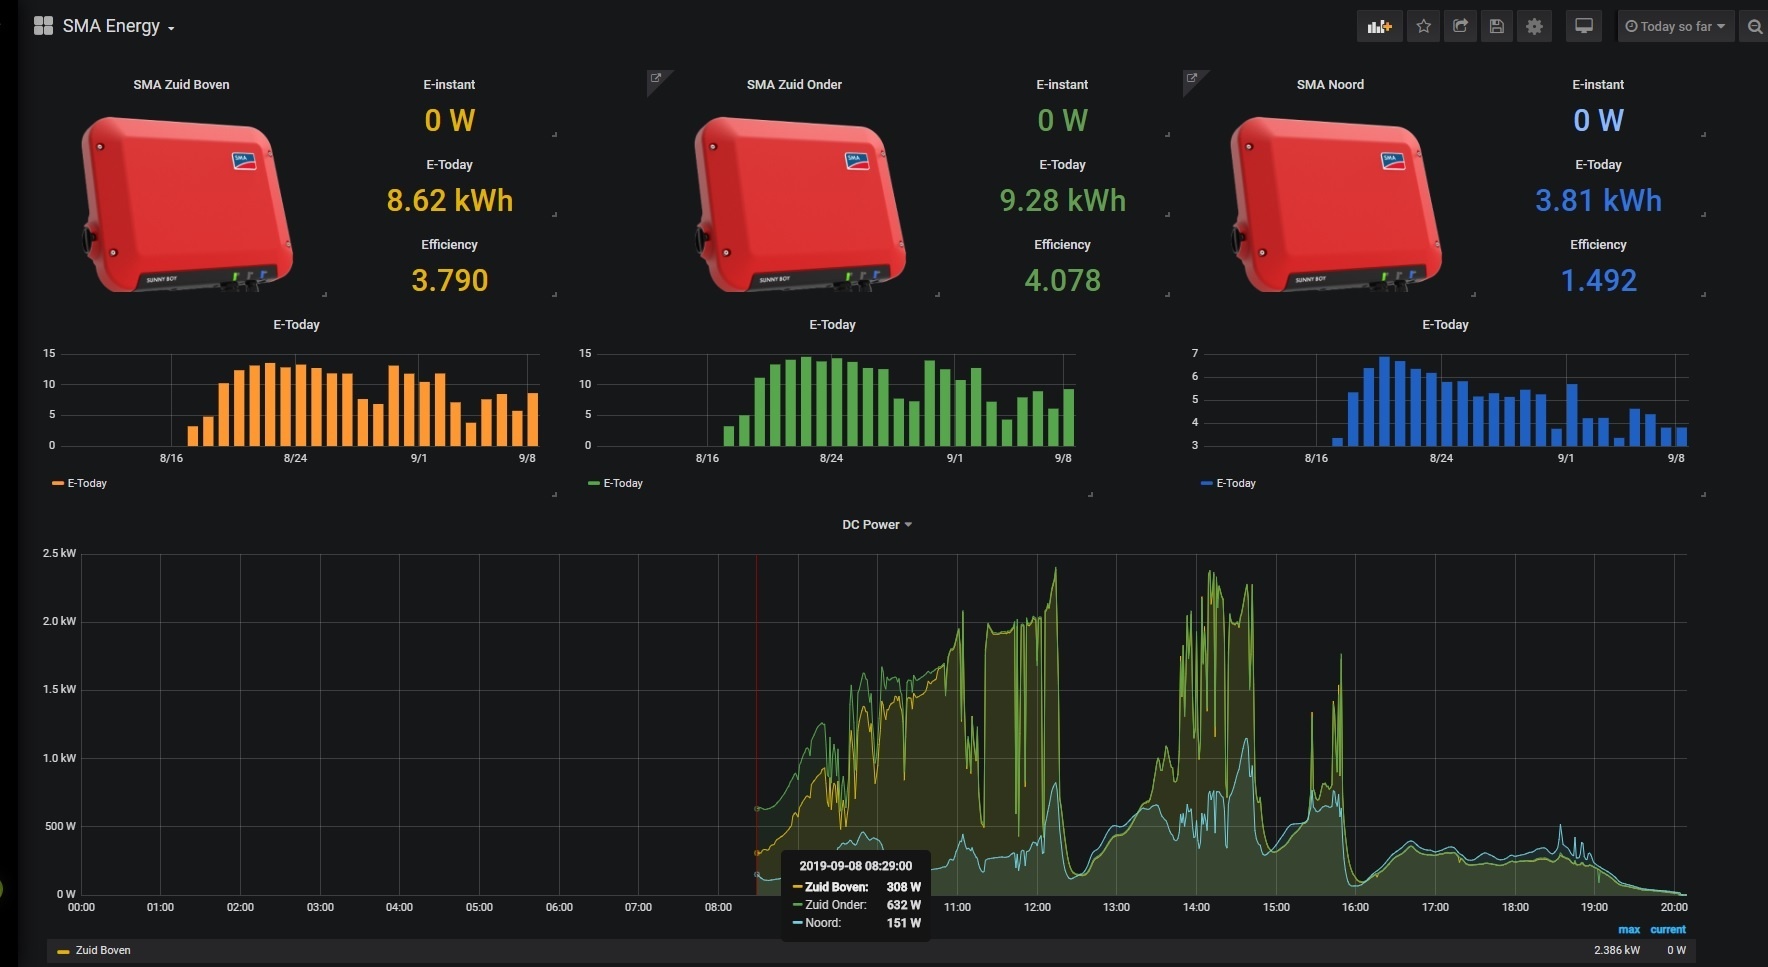Click the blue E-Today bar chart title
Screen dimensions: 1768x967
pos(1445,325)
